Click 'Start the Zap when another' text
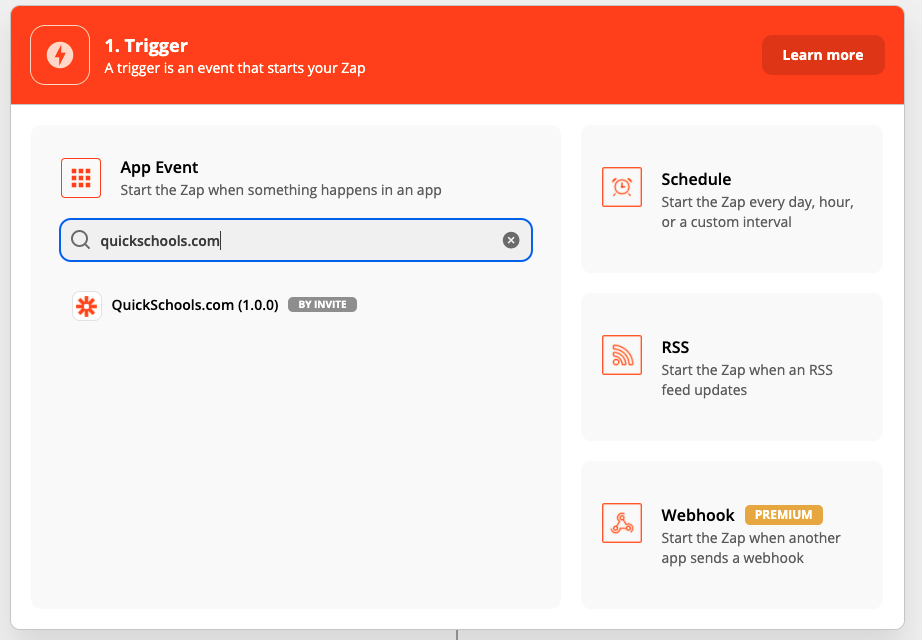Viewport: 922px width, 640px height. [x=751, y=548]
